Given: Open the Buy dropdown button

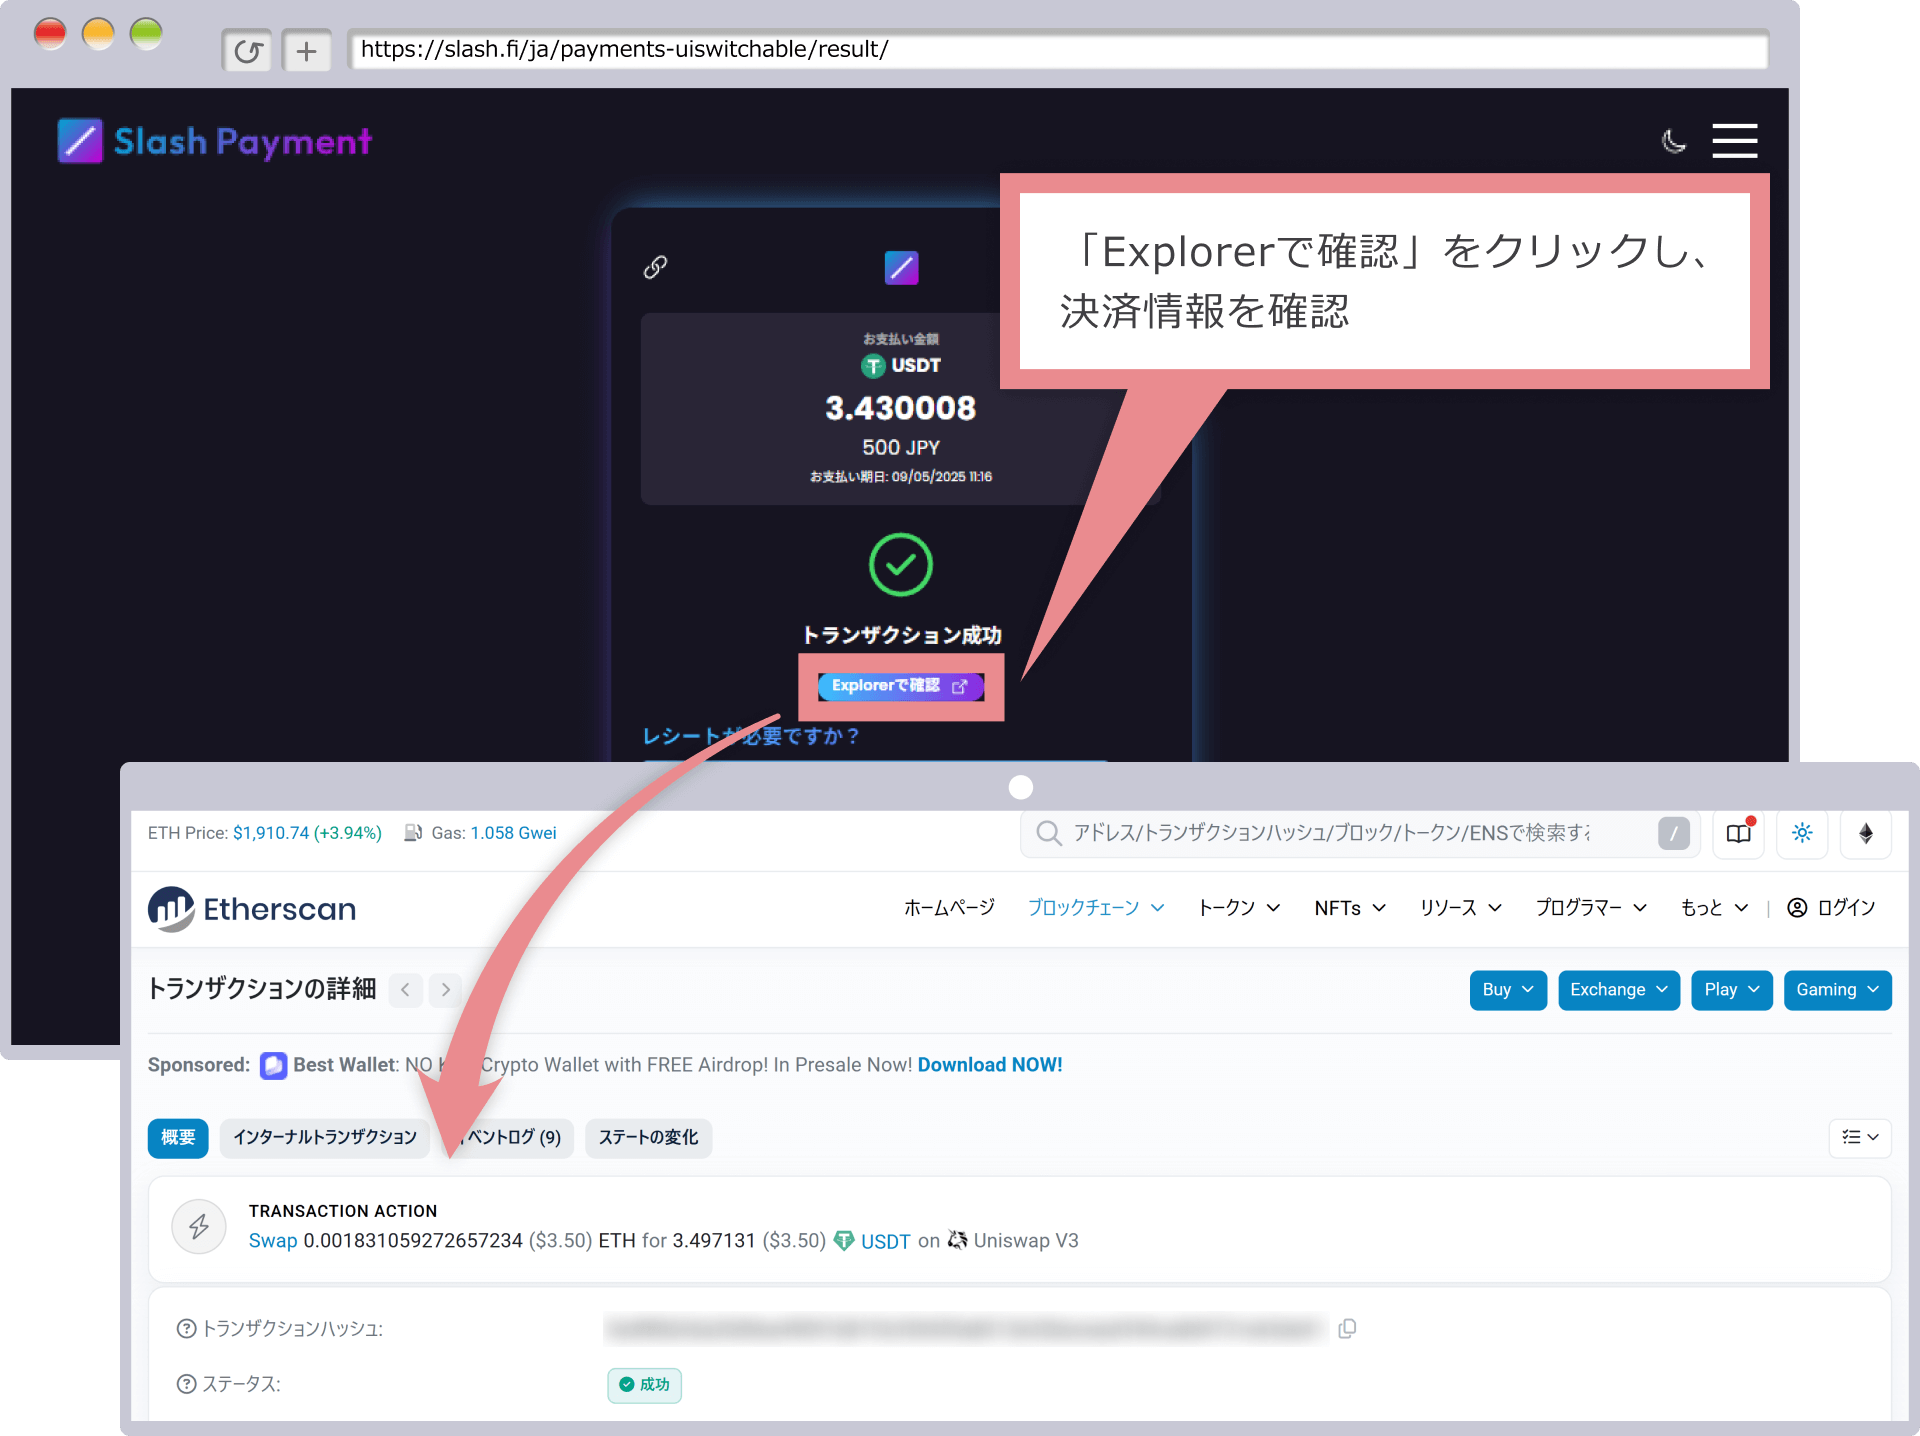Looking at the screenshot, I should click(x=1507, y=989).
